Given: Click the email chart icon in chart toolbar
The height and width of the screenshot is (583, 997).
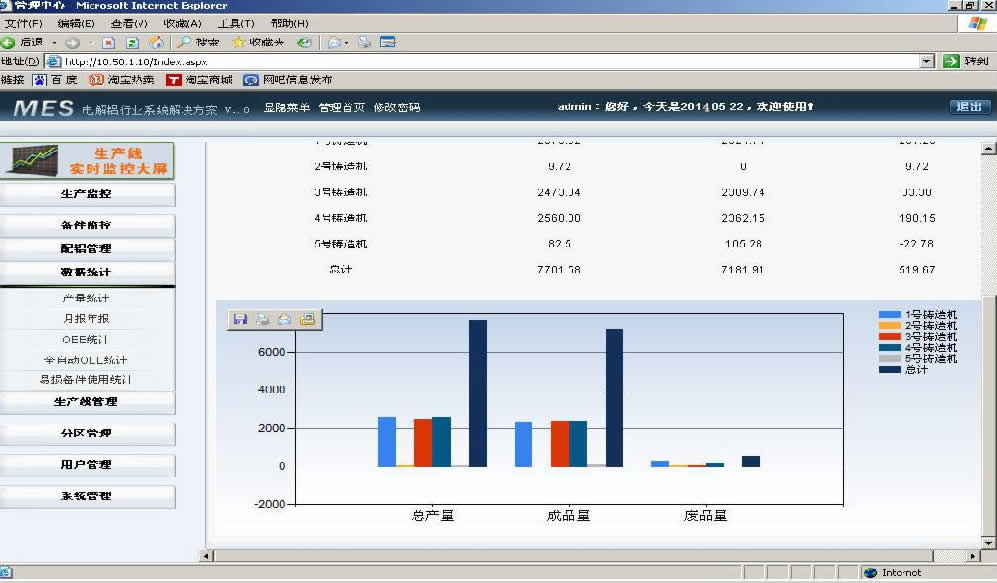Looking at the screenshot, I should click(x=284, y=319).
